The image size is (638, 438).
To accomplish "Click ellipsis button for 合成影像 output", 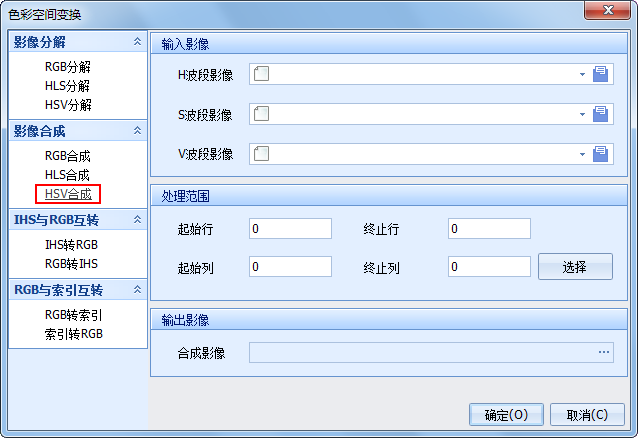I will tap(603, 352).
